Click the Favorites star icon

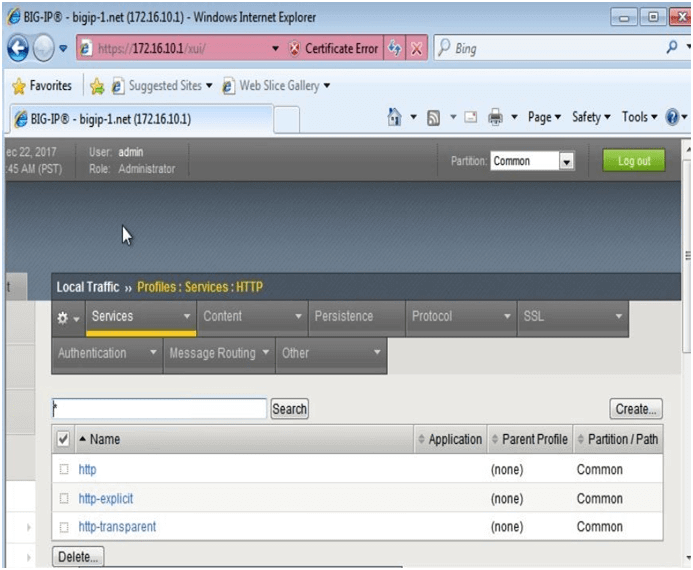coord(18,86)
